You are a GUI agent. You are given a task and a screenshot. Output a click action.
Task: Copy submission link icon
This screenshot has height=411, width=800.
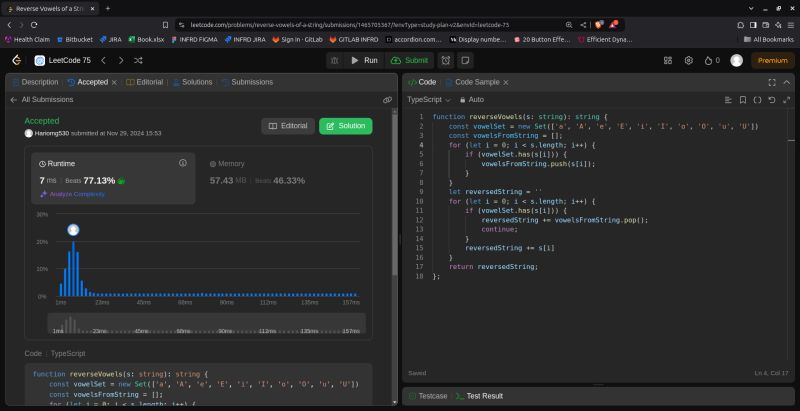coord(387,100)
